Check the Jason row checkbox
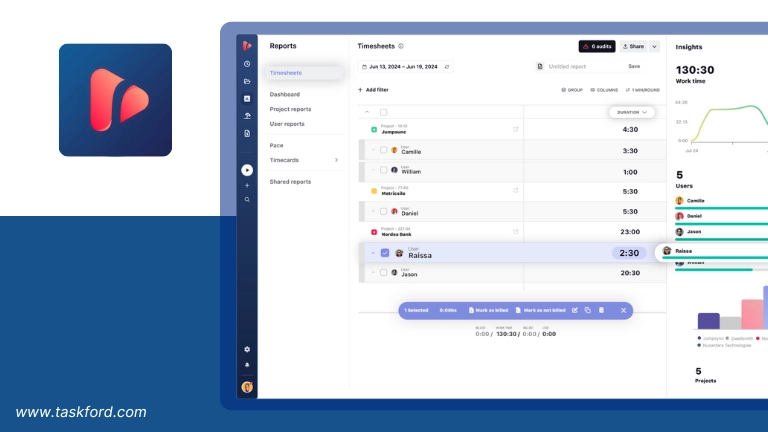 point(384,272)
